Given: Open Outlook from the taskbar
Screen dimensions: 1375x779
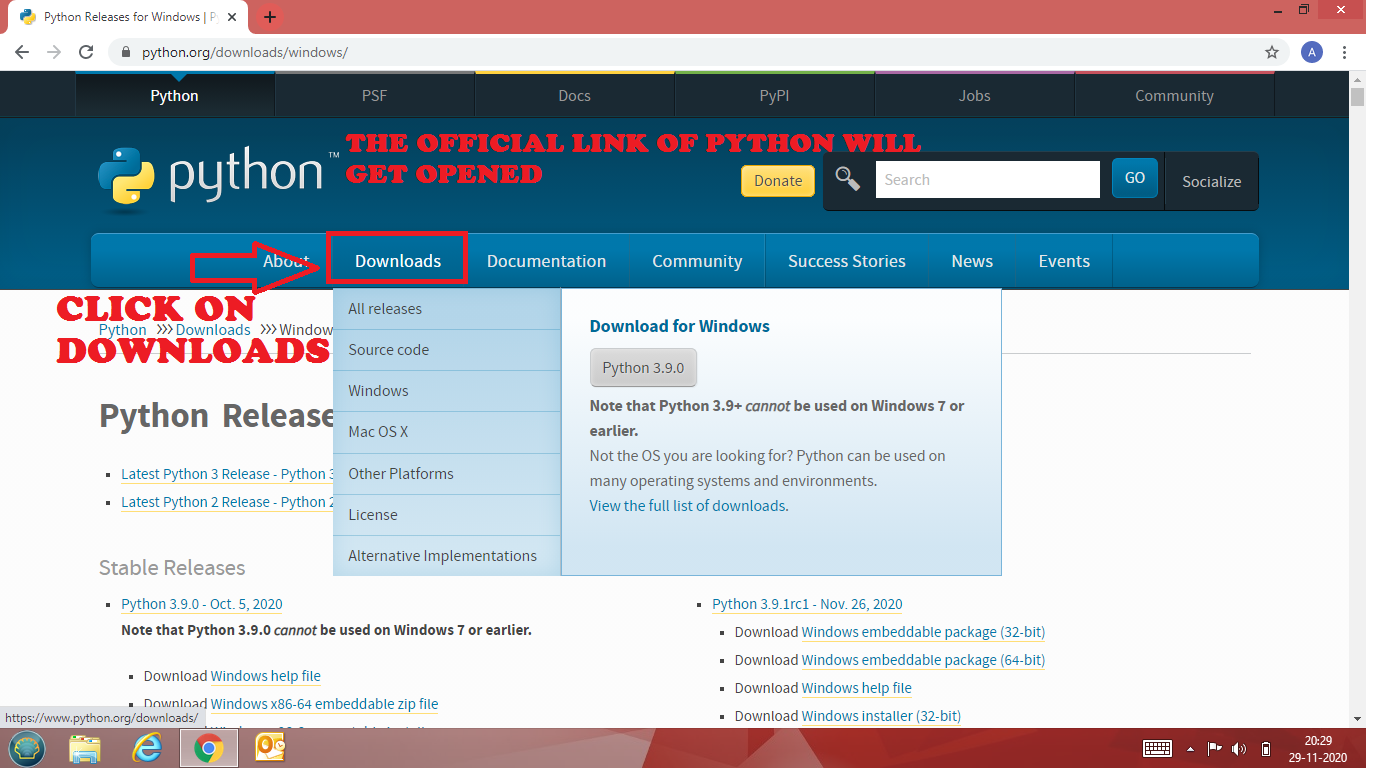Looking at the screenshot, I should (269, 748).
